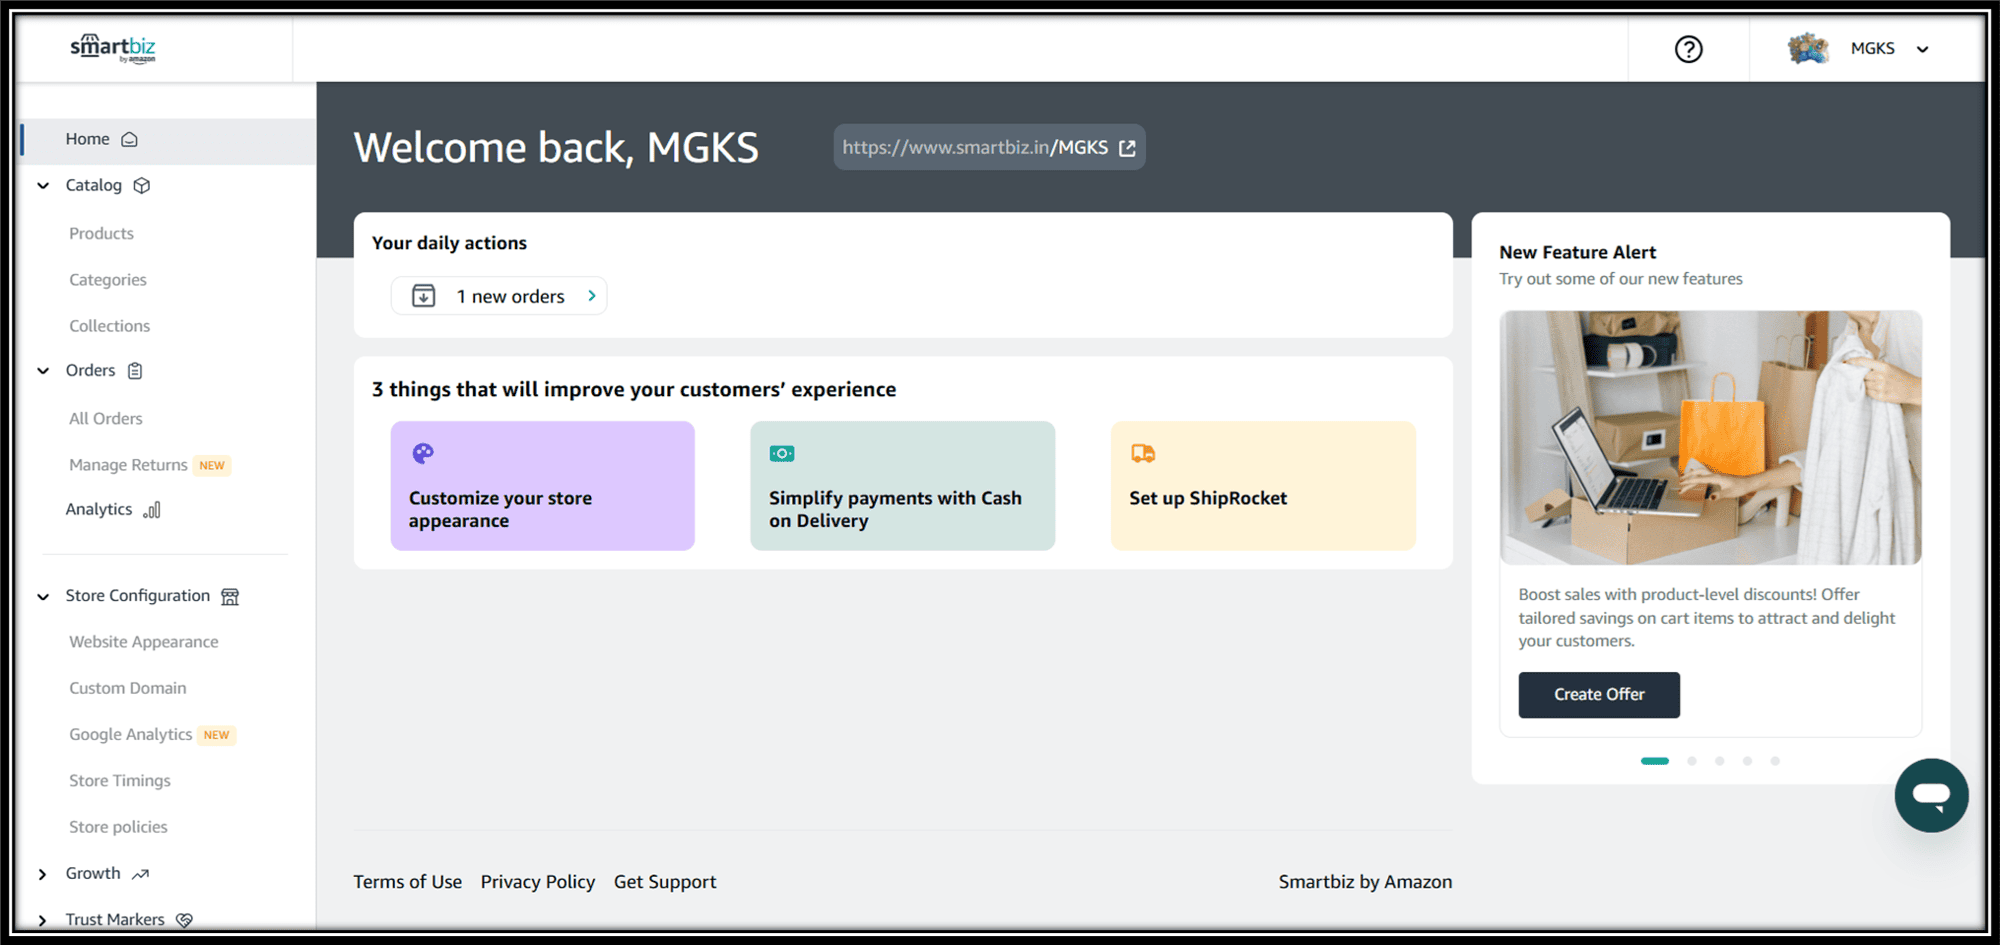Open the Privacy Policy link
This screenshot has width=2000, height=945.
[x=538, y=882]
